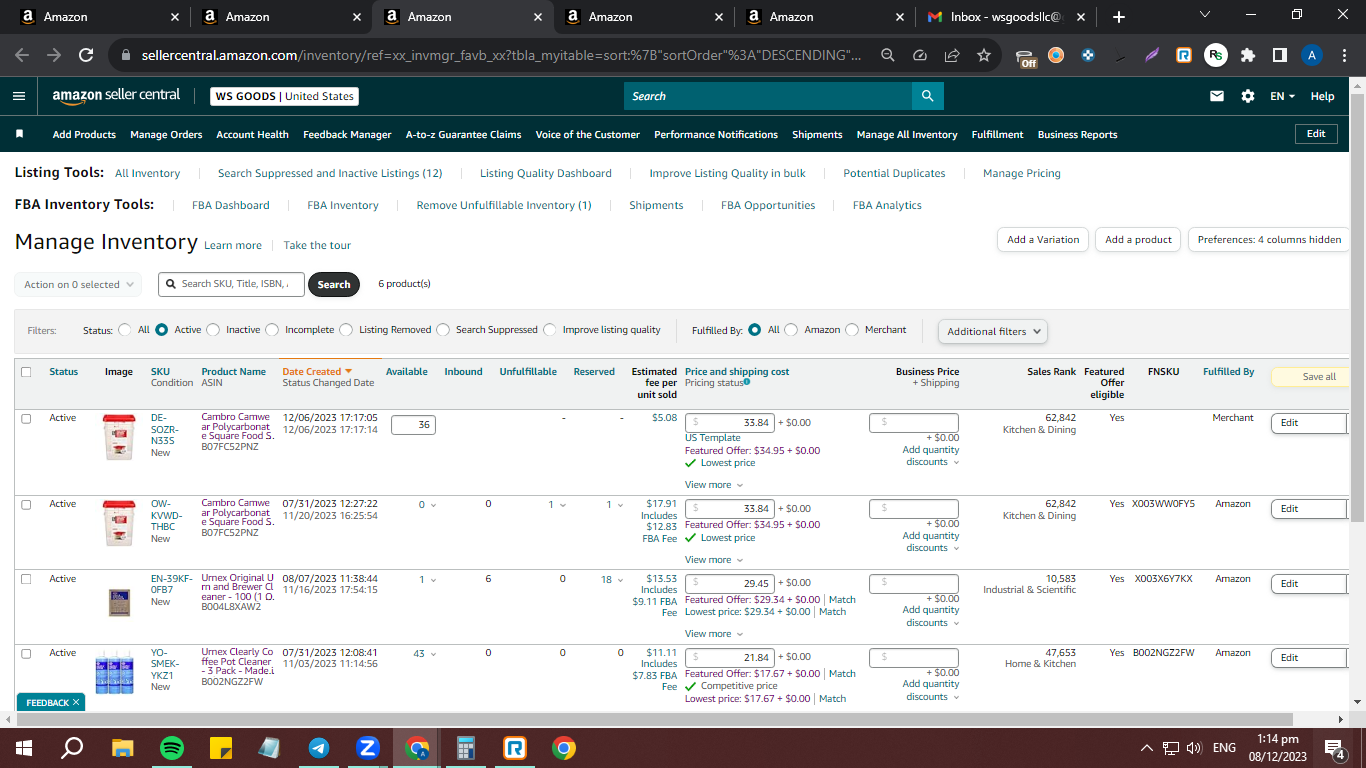Open the Action on 0 selected dropdown
Screen dimensions: 1366x768
point(78,285)
